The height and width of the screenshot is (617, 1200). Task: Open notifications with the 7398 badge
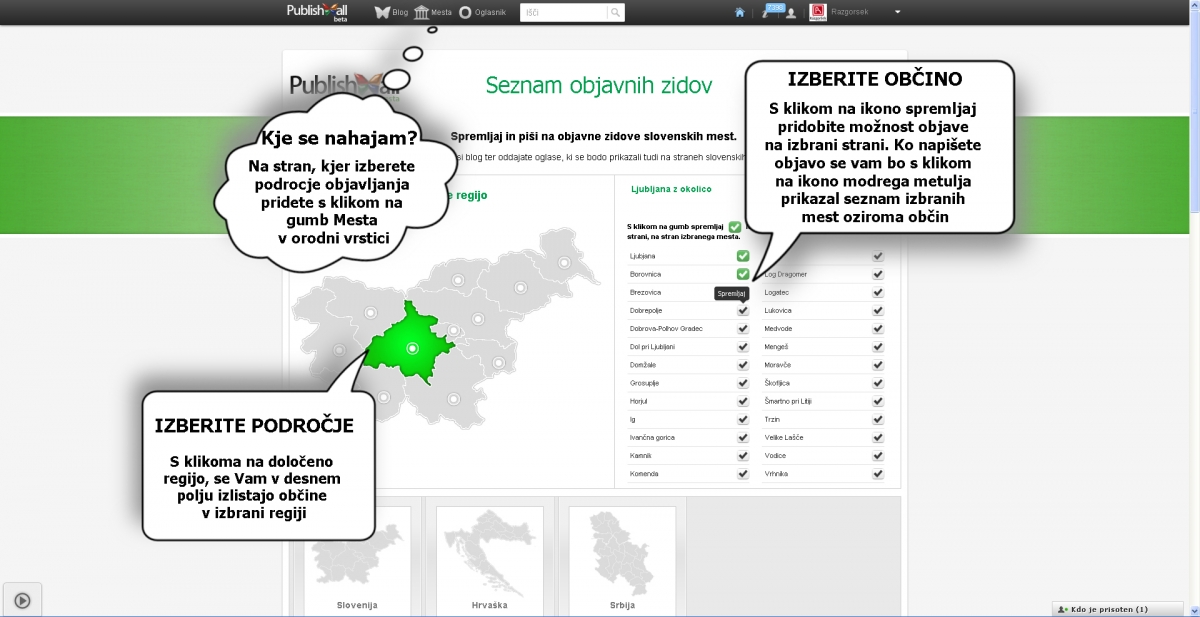click(769, 12)
